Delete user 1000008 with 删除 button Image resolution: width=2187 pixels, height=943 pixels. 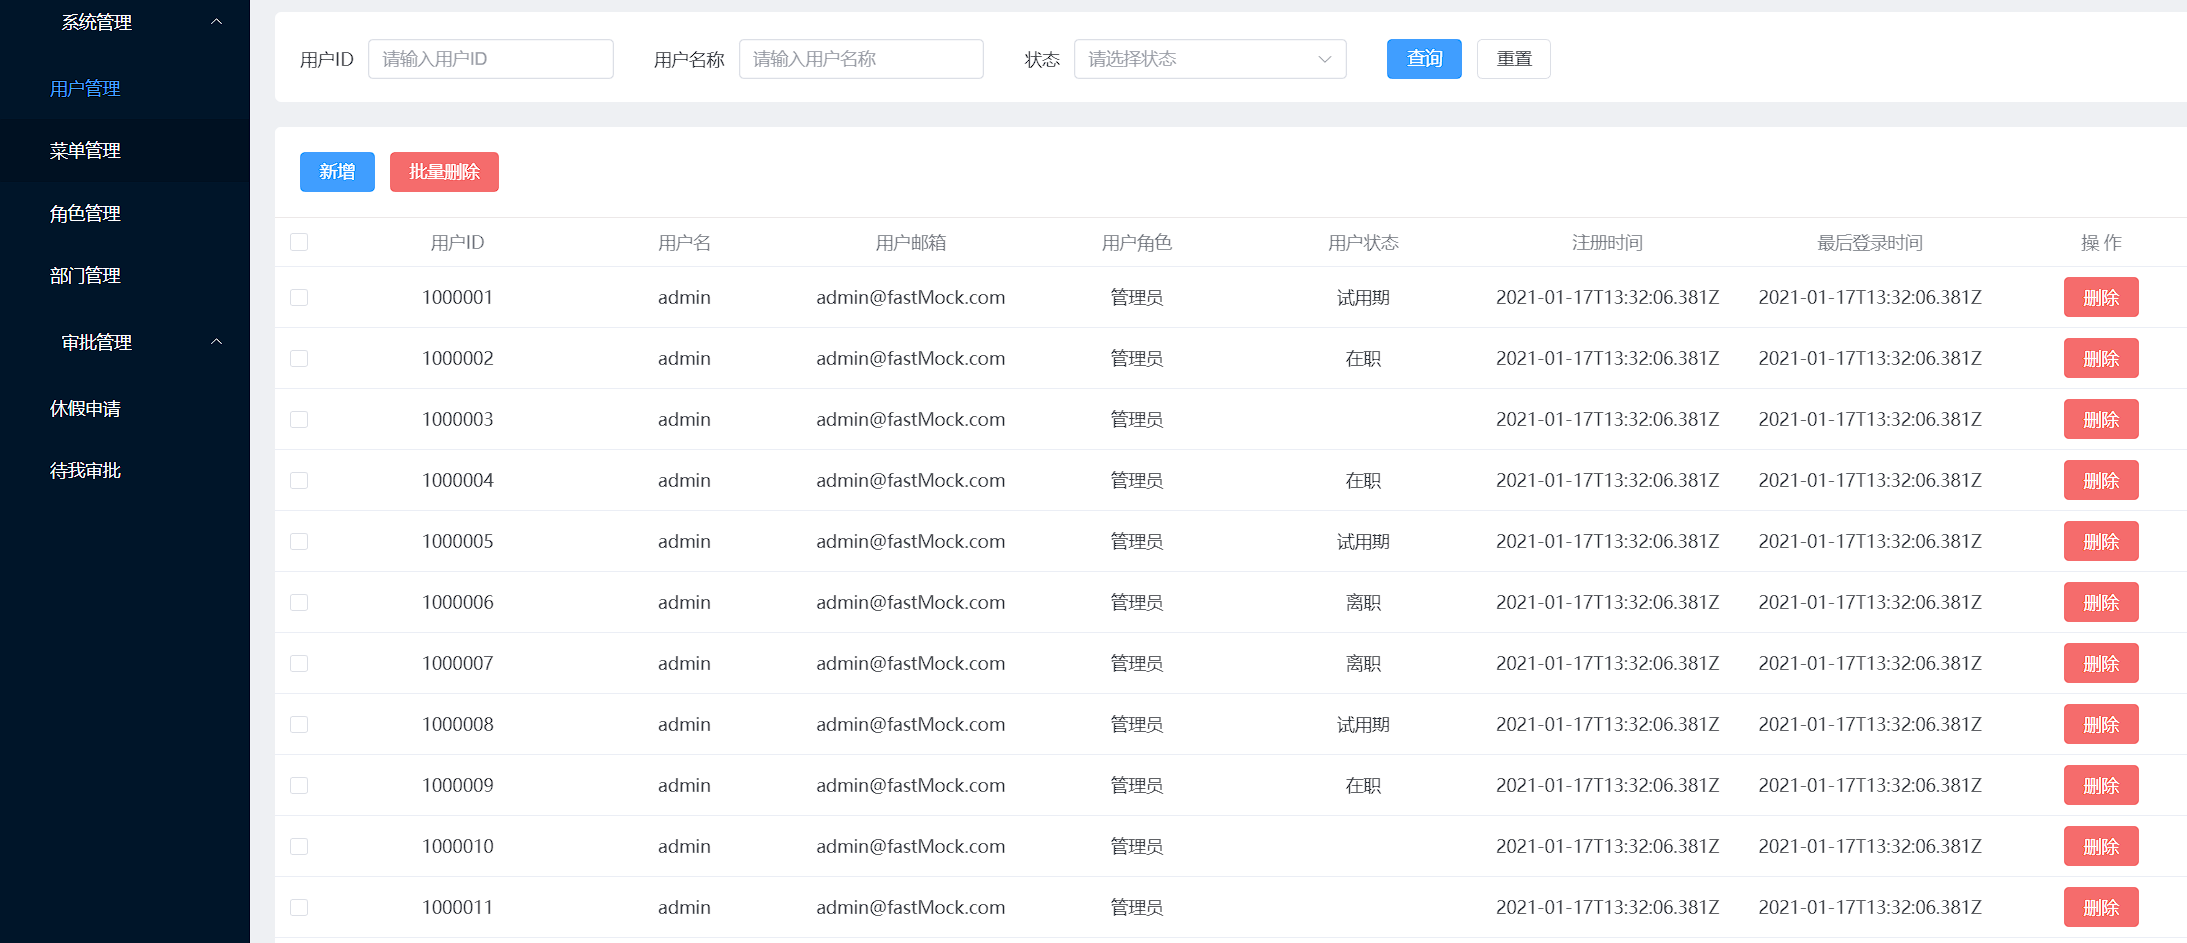(2101, 724)
